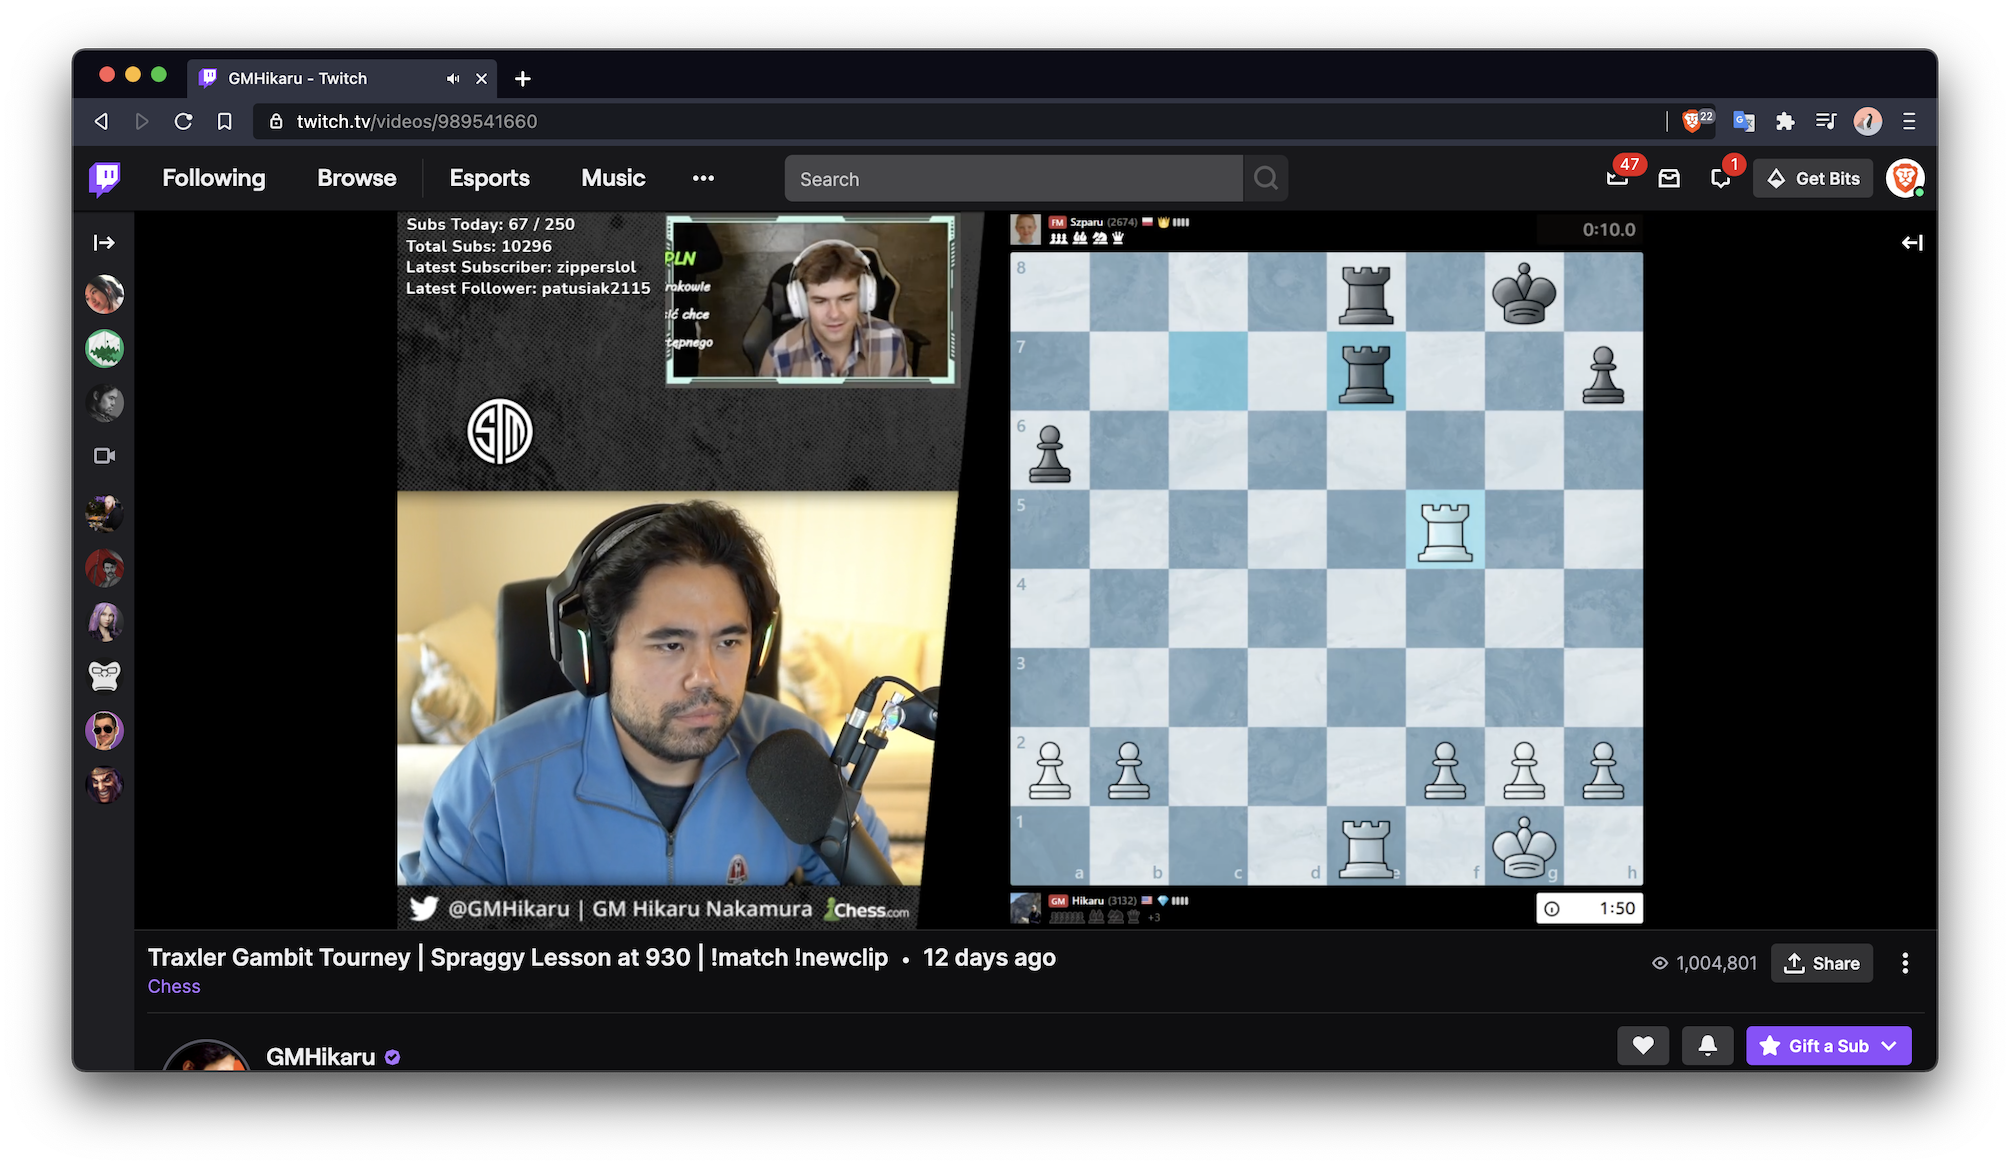Click the browser back arrow

(x=101, y=121)
